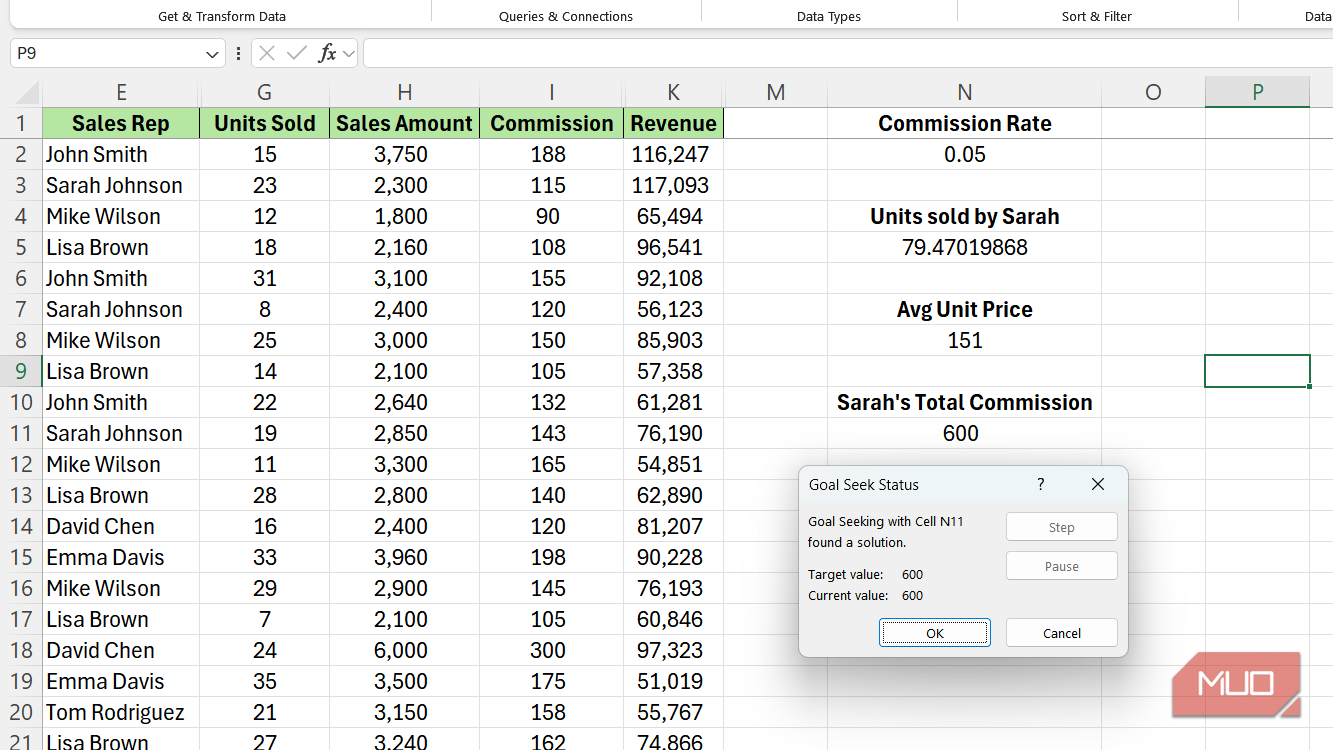Click the Get & Transform Data group label

[222, 16]
